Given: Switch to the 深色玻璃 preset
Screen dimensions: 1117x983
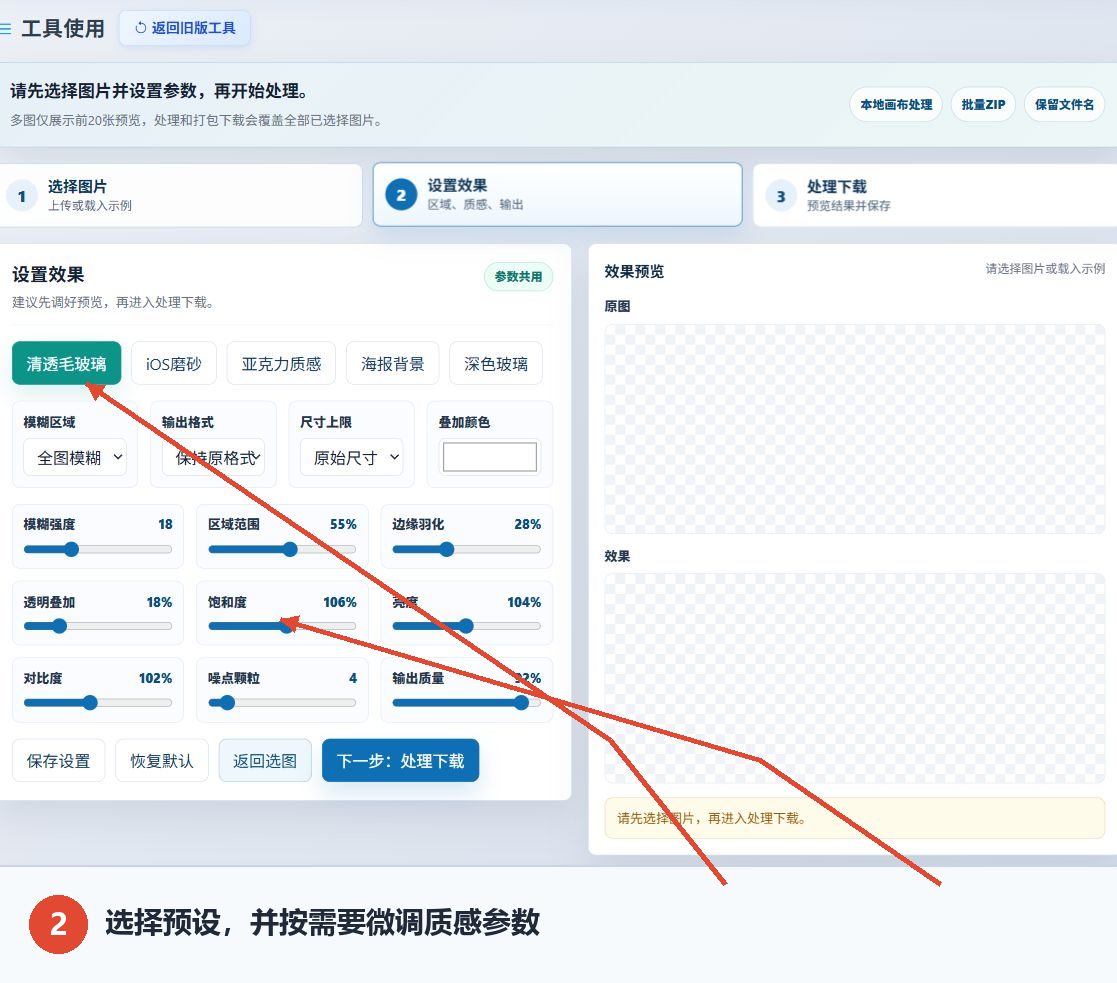Looking at the screenshot, I should click(x=496, y=363).
